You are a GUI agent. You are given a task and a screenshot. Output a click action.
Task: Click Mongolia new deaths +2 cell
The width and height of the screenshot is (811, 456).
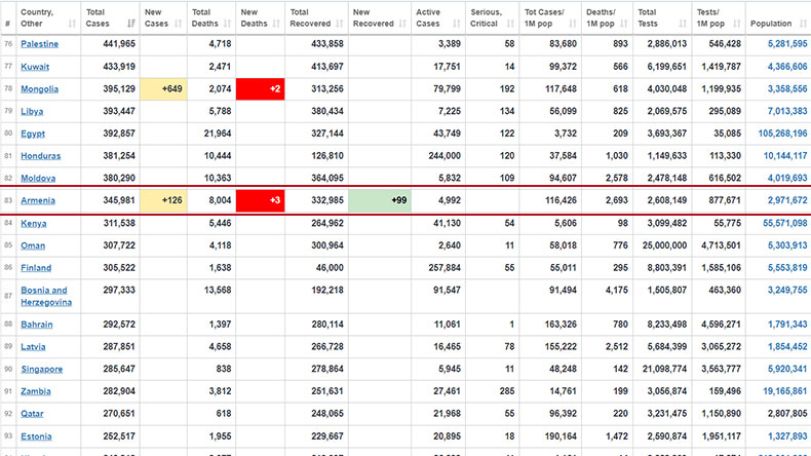point(260,89)
